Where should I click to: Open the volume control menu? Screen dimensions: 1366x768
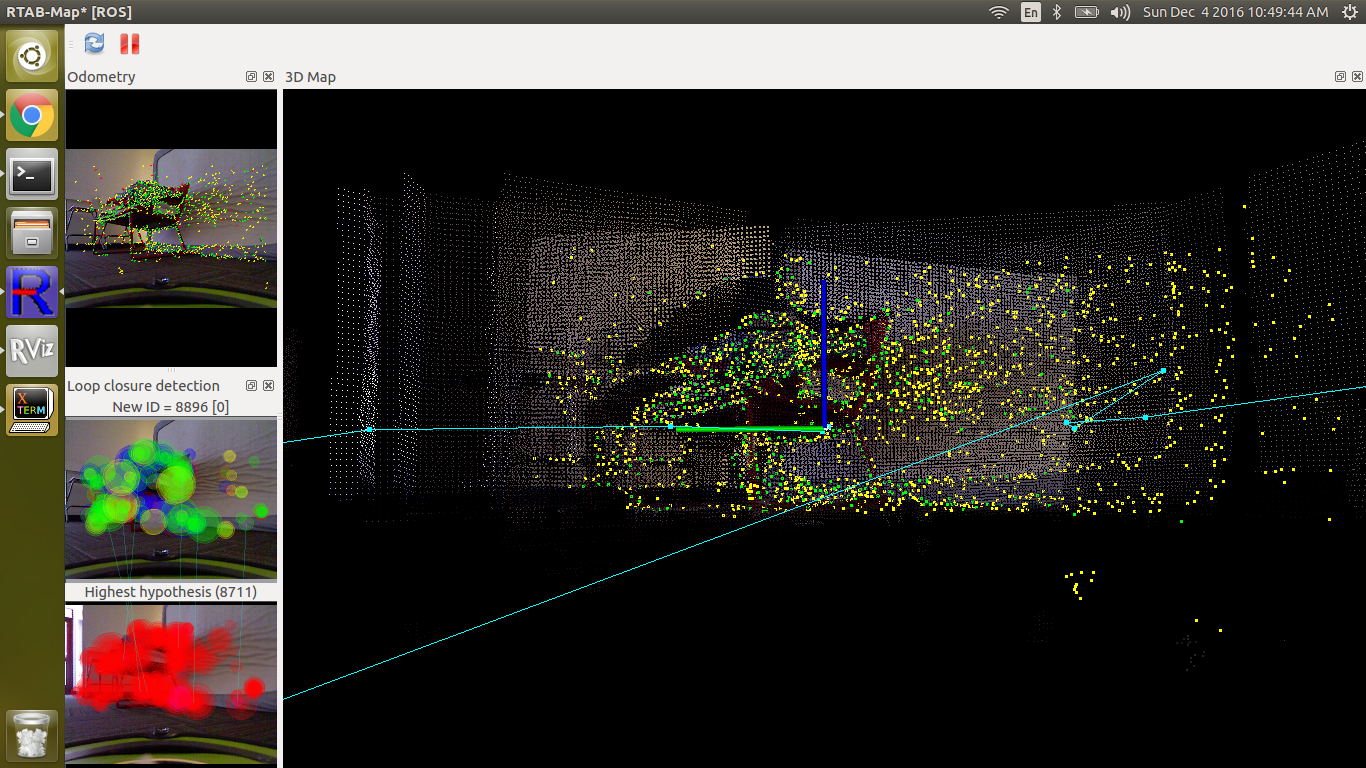[1121, 12]
